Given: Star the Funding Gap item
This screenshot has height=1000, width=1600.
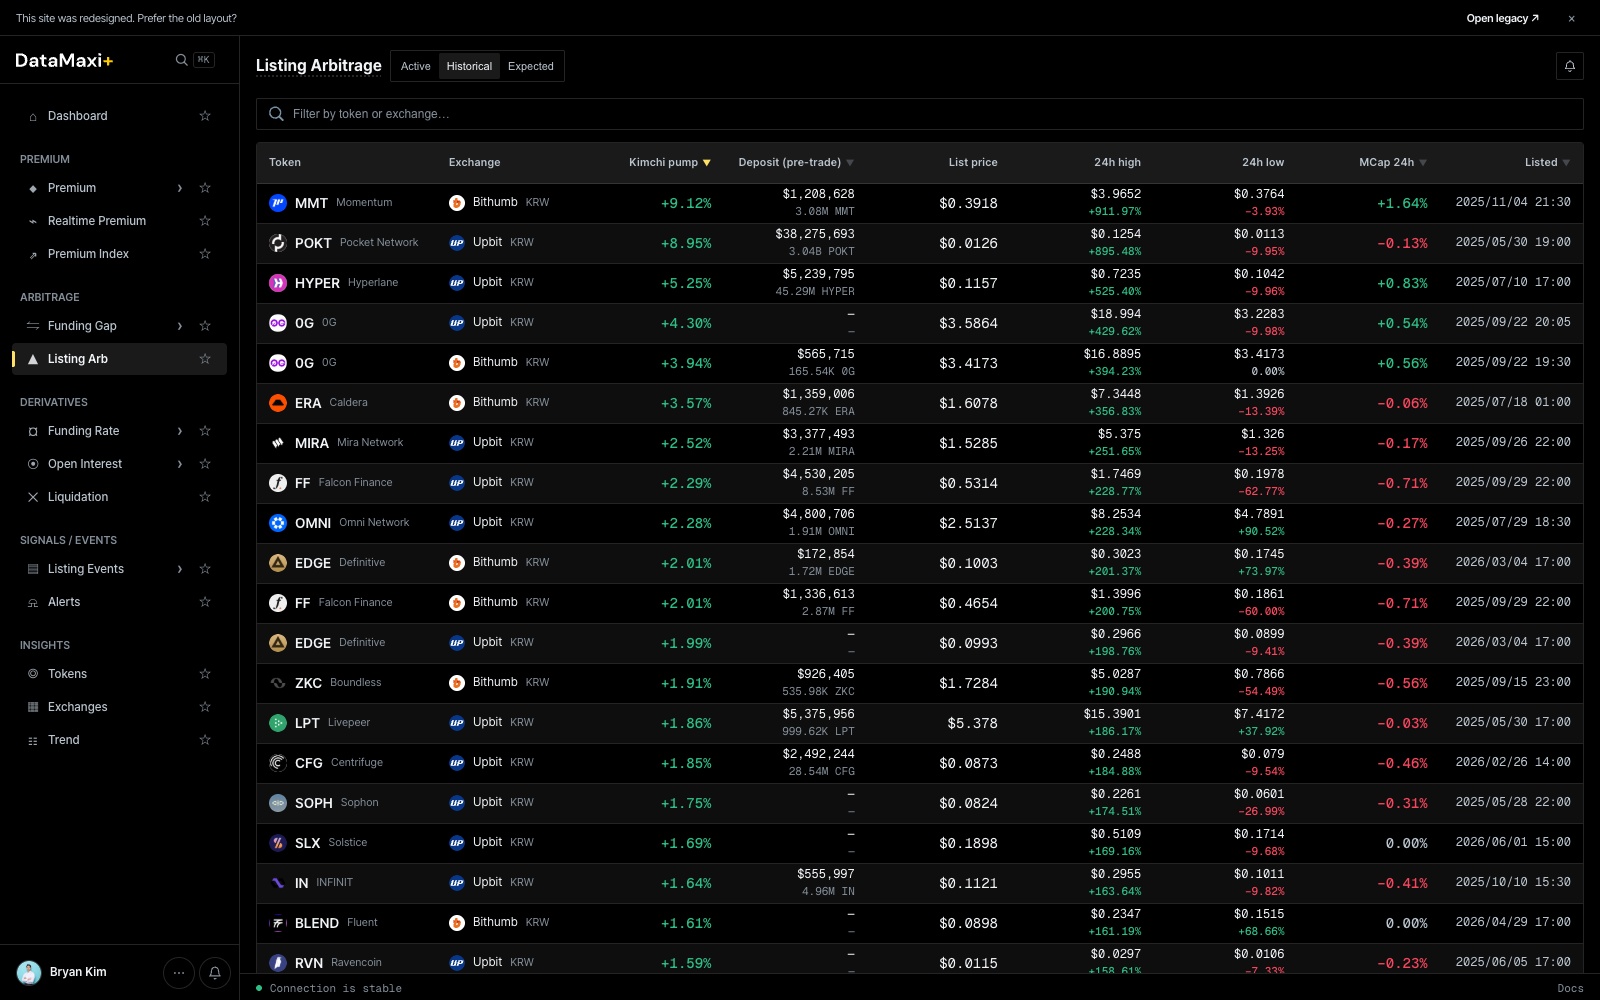Looking at the screenshot, I should point(205,326).
